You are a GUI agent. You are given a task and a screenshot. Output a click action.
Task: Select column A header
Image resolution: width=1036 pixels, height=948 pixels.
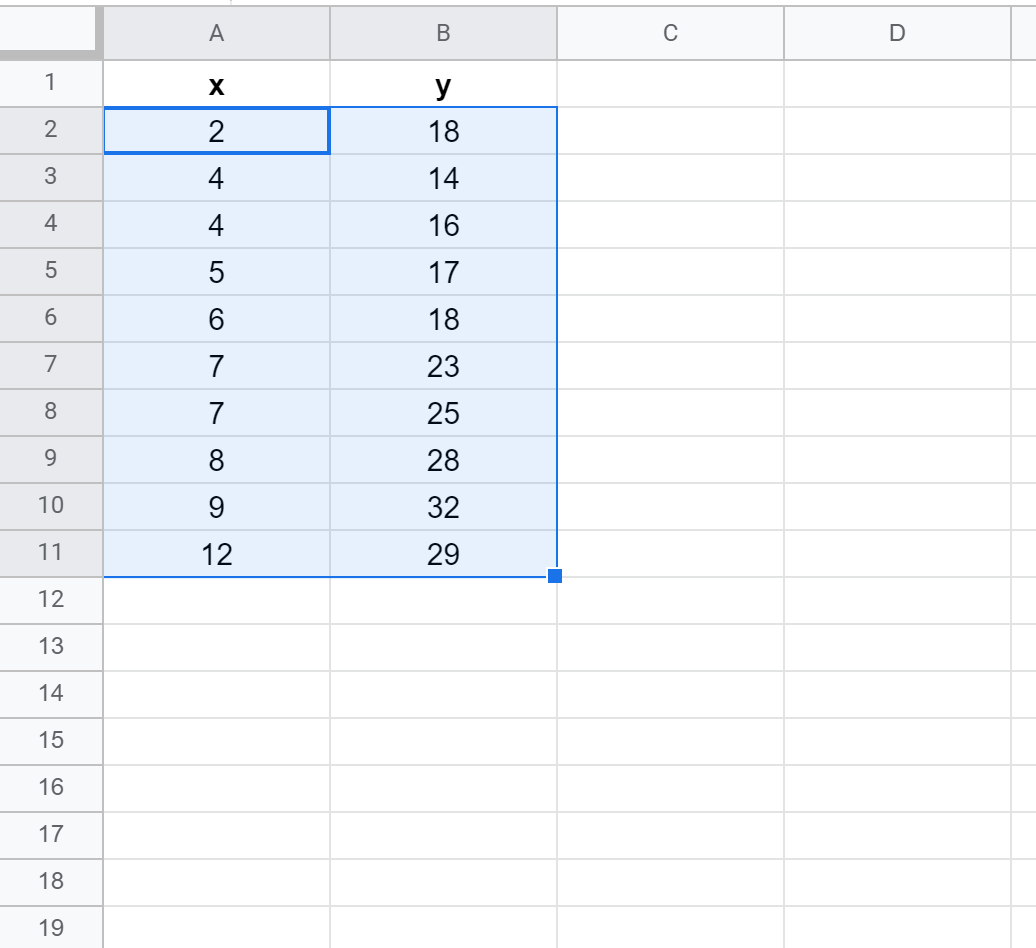coord(216,33)
